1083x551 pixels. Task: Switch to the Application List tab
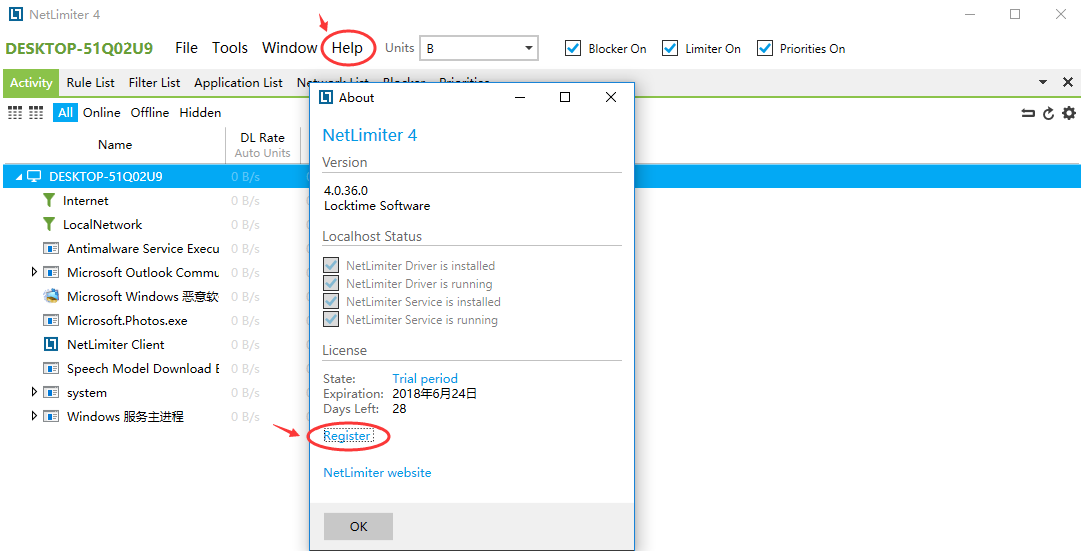tap(238, 83)
